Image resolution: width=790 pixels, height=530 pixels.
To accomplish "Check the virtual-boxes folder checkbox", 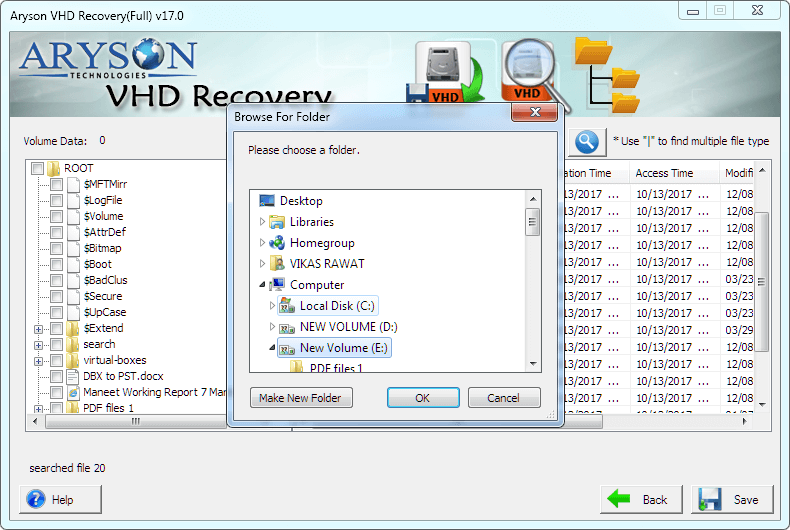I will coord(56,360).
